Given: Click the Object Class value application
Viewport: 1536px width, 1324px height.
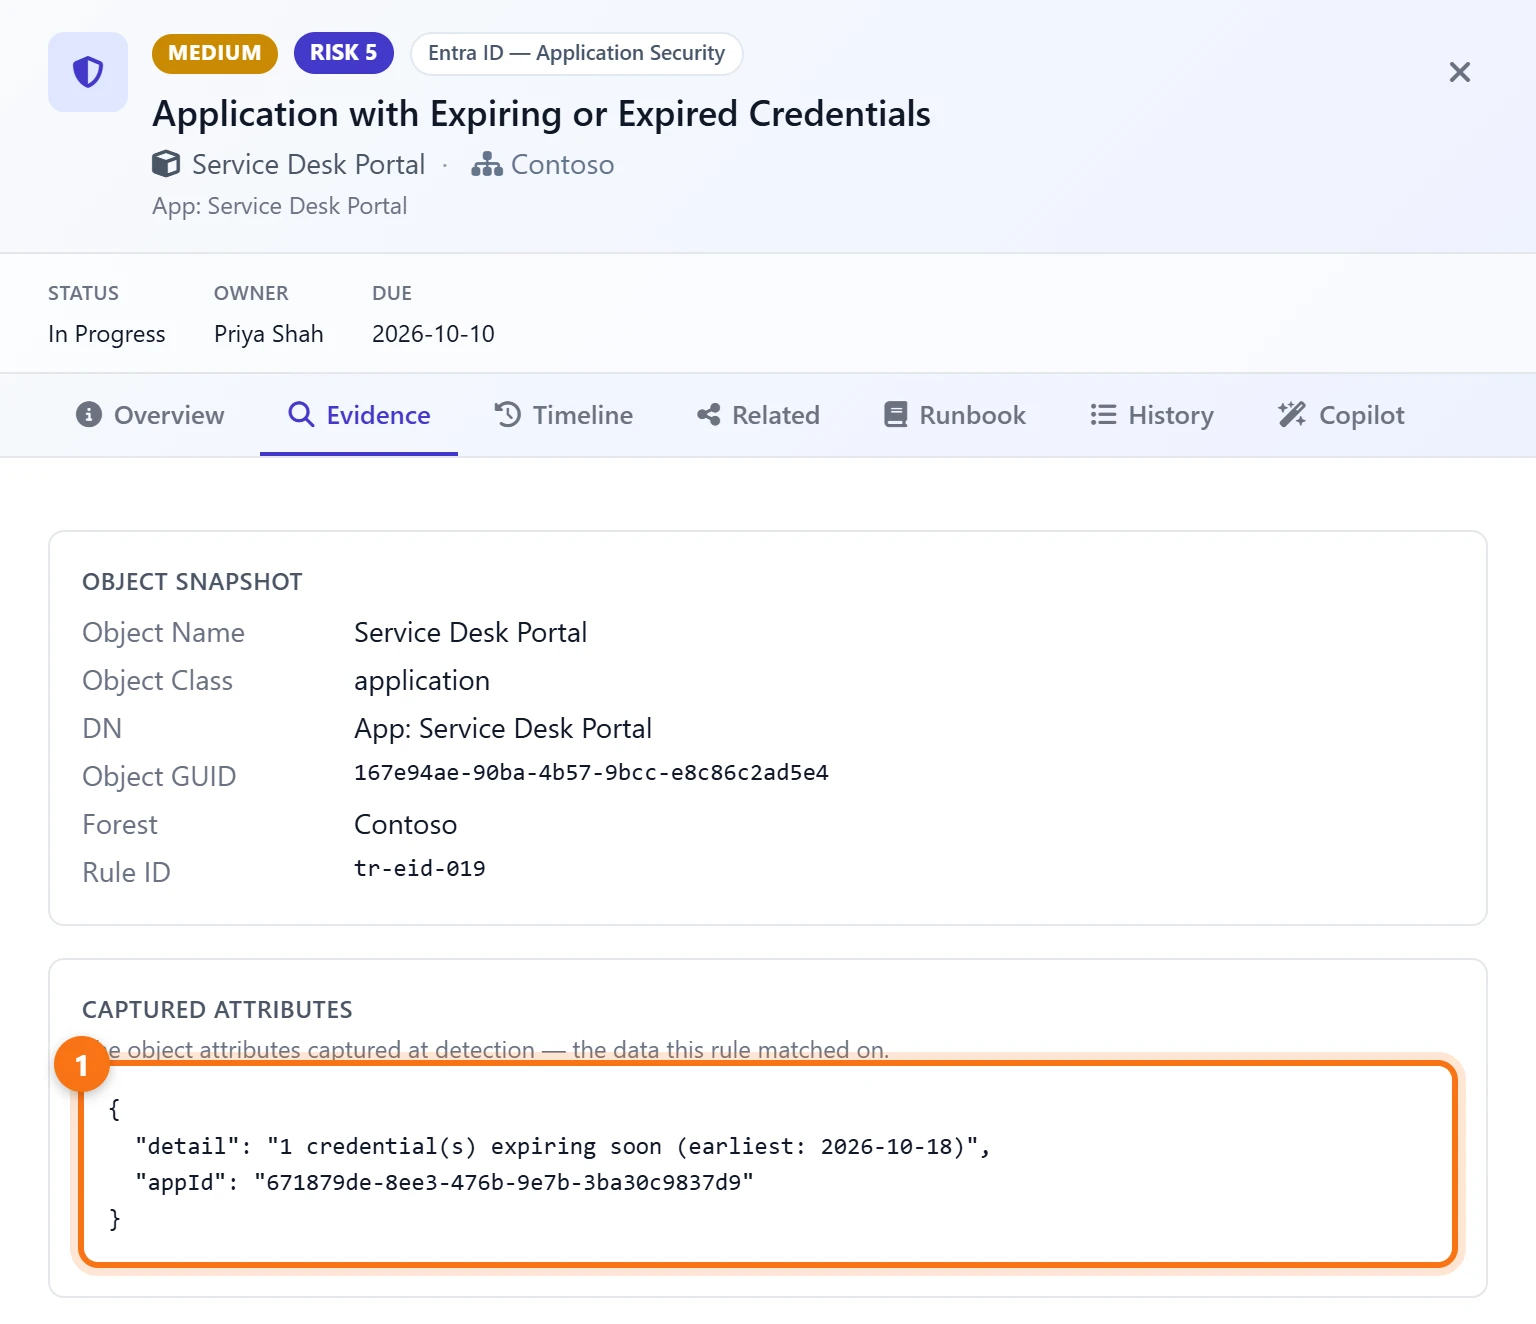Looking at the screenshot, I should pyautogui.click(x=422, y=681).
